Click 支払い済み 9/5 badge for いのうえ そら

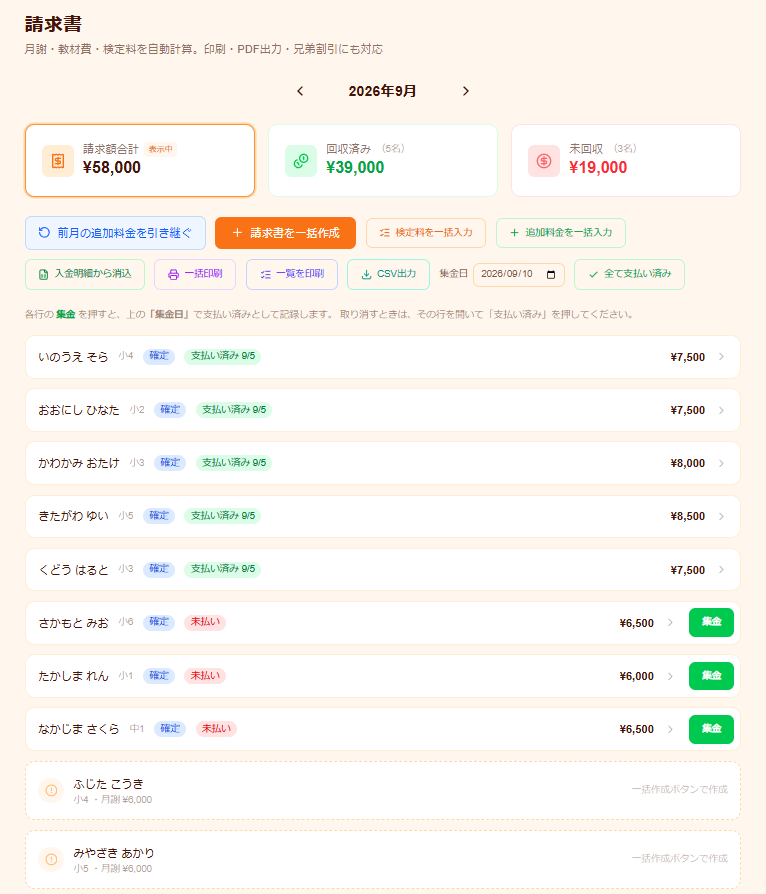pyautogui.click(x=222, y=356)
